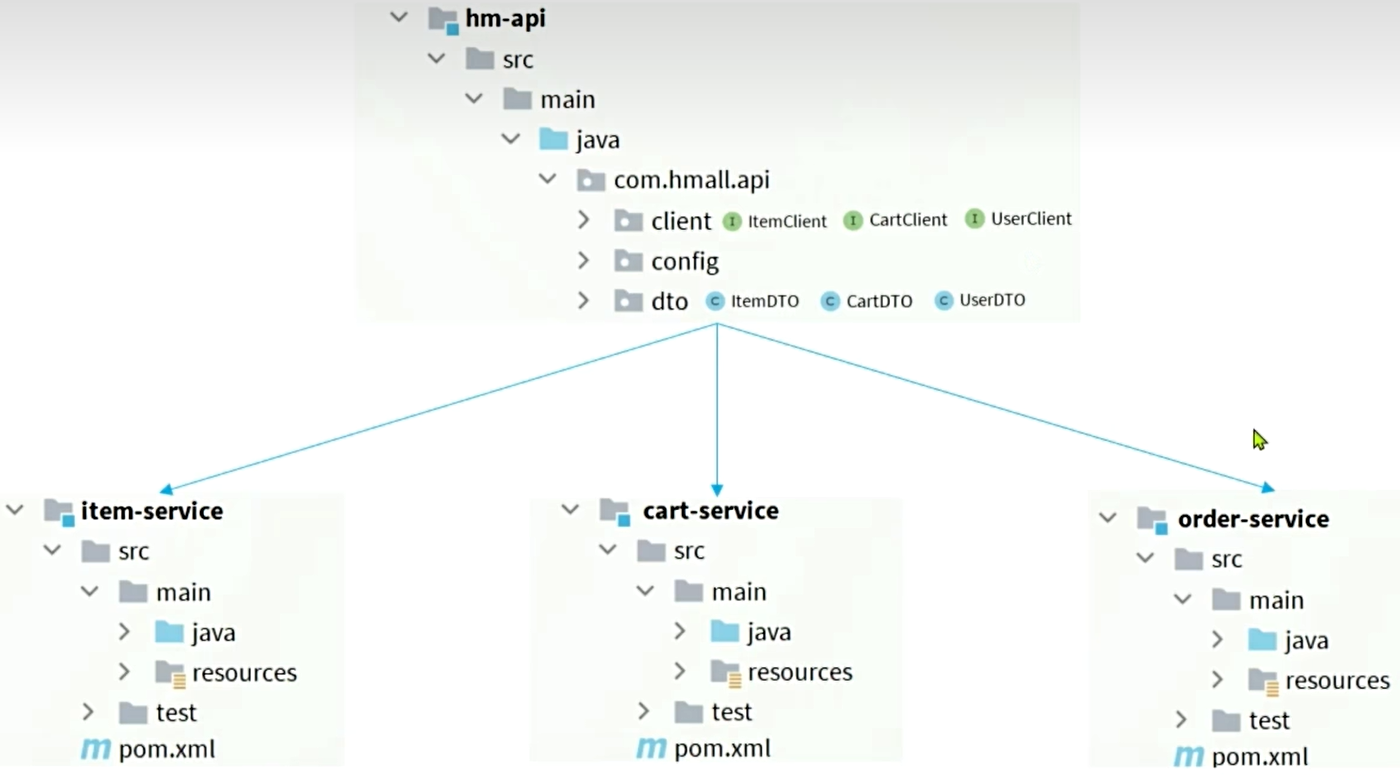Click the CartDTO class icon

pyautogui.click(x=830, y=300)
